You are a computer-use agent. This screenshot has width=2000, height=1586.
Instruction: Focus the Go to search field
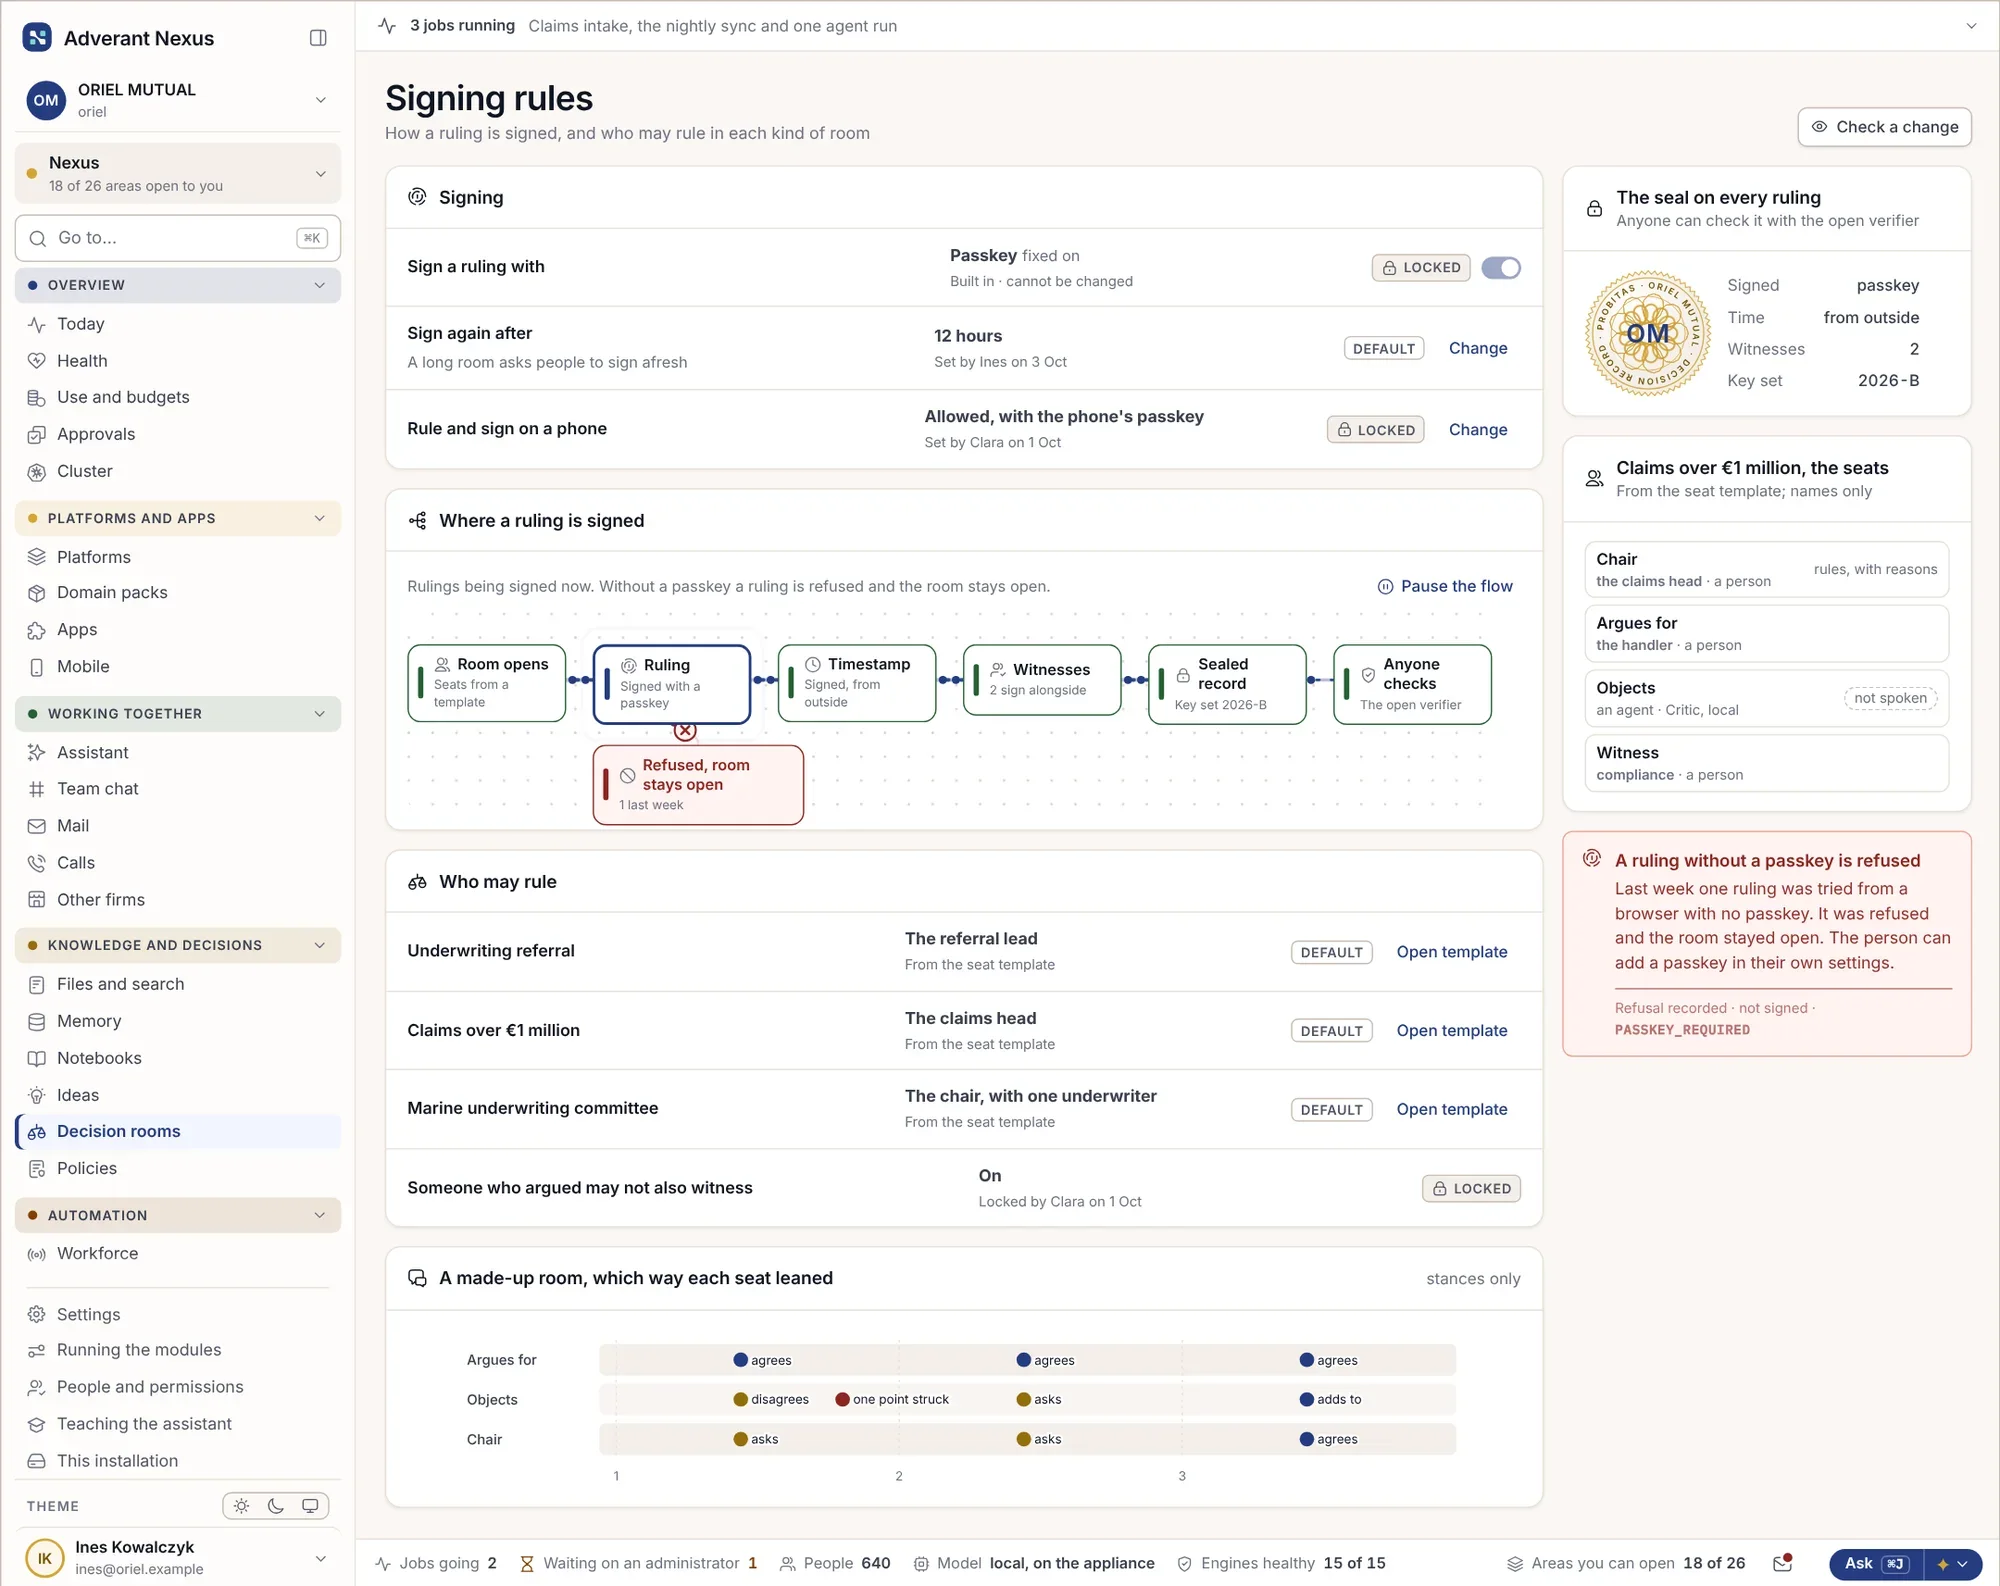(x=178, y=238)
